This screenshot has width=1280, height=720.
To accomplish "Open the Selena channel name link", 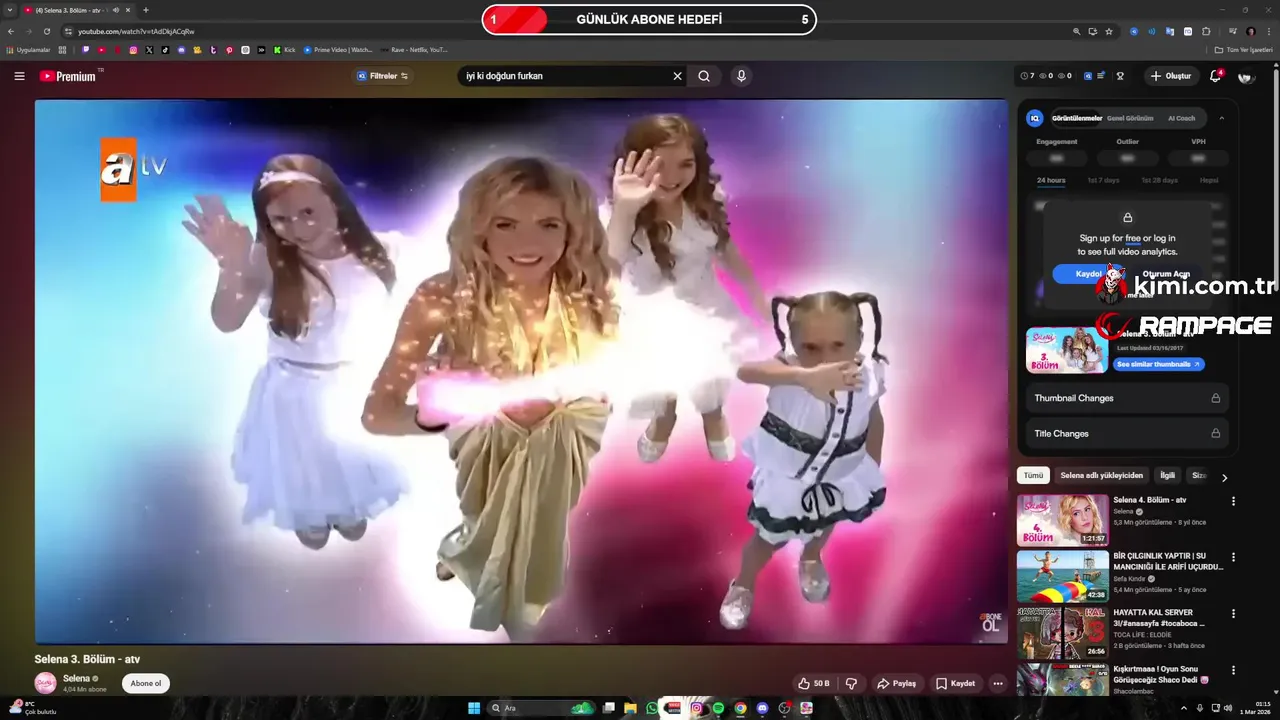I will [76, 678].
